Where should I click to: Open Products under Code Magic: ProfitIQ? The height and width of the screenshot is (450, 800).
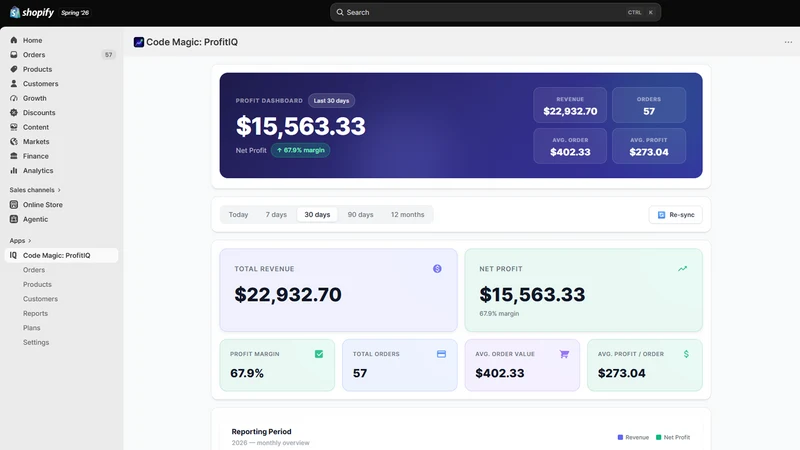point(37,284)
